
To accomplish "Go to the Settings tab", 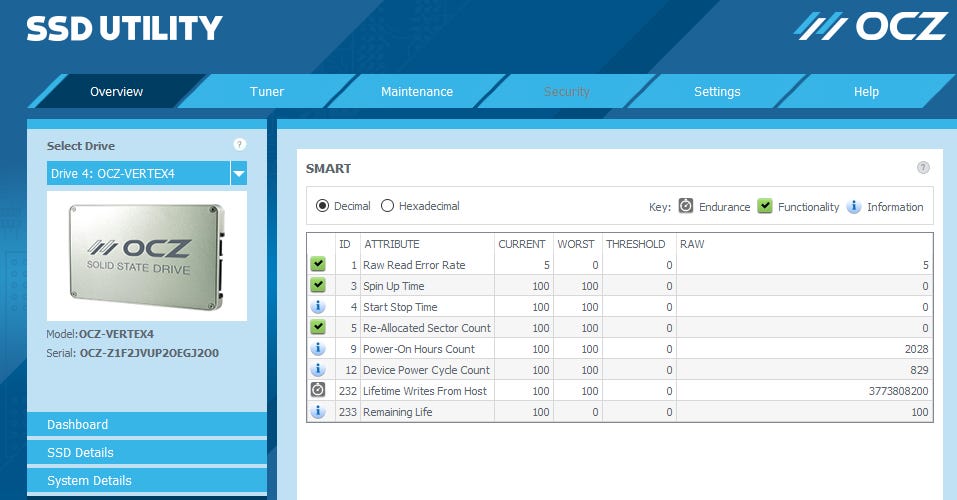I will pyautogui.click(x=716, y=92).
